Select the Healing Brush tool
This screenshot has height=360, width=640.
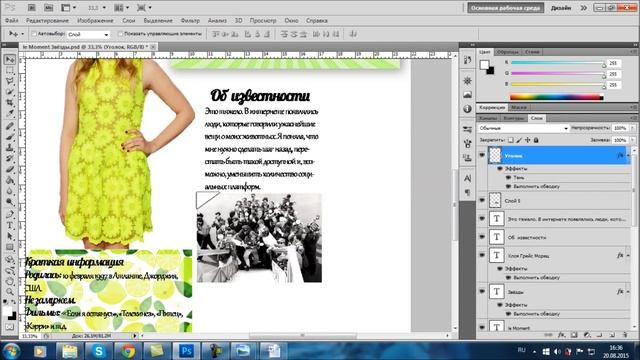pyautogui.click(x=10, y=126)
